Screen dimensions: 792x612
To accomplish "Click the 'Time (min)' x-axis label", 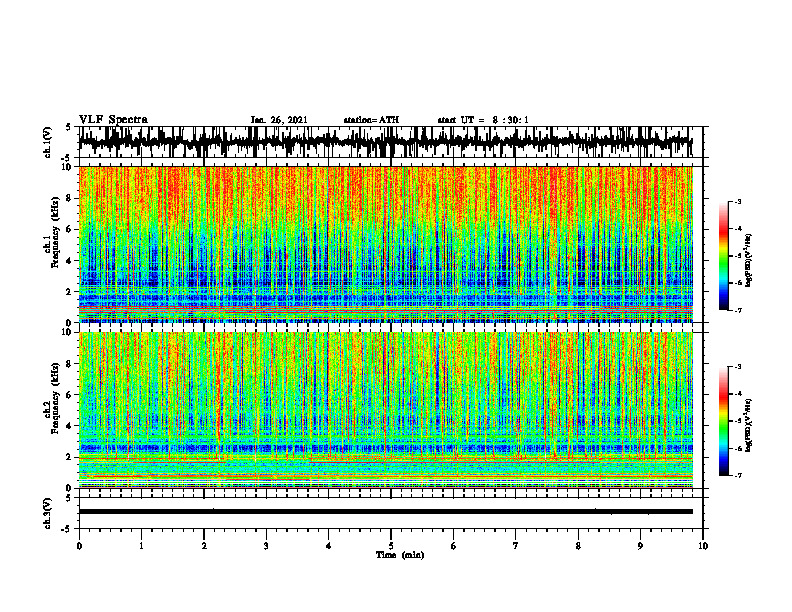I will pyautogui.click(x=400, y=555).
